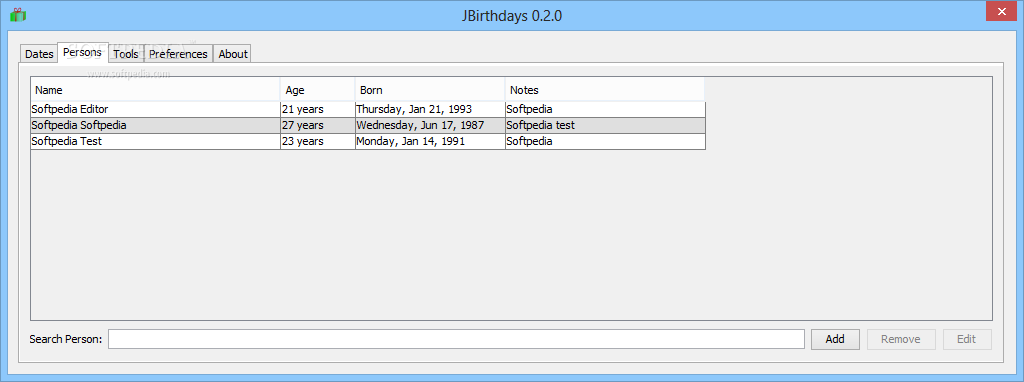
Task: Sort by the Age column header
Action: tap(318, 90)
